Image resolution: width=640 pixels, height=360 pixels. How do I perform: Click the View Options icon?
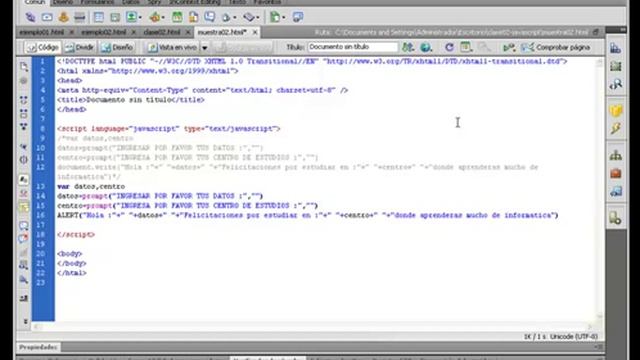[466, 47]
